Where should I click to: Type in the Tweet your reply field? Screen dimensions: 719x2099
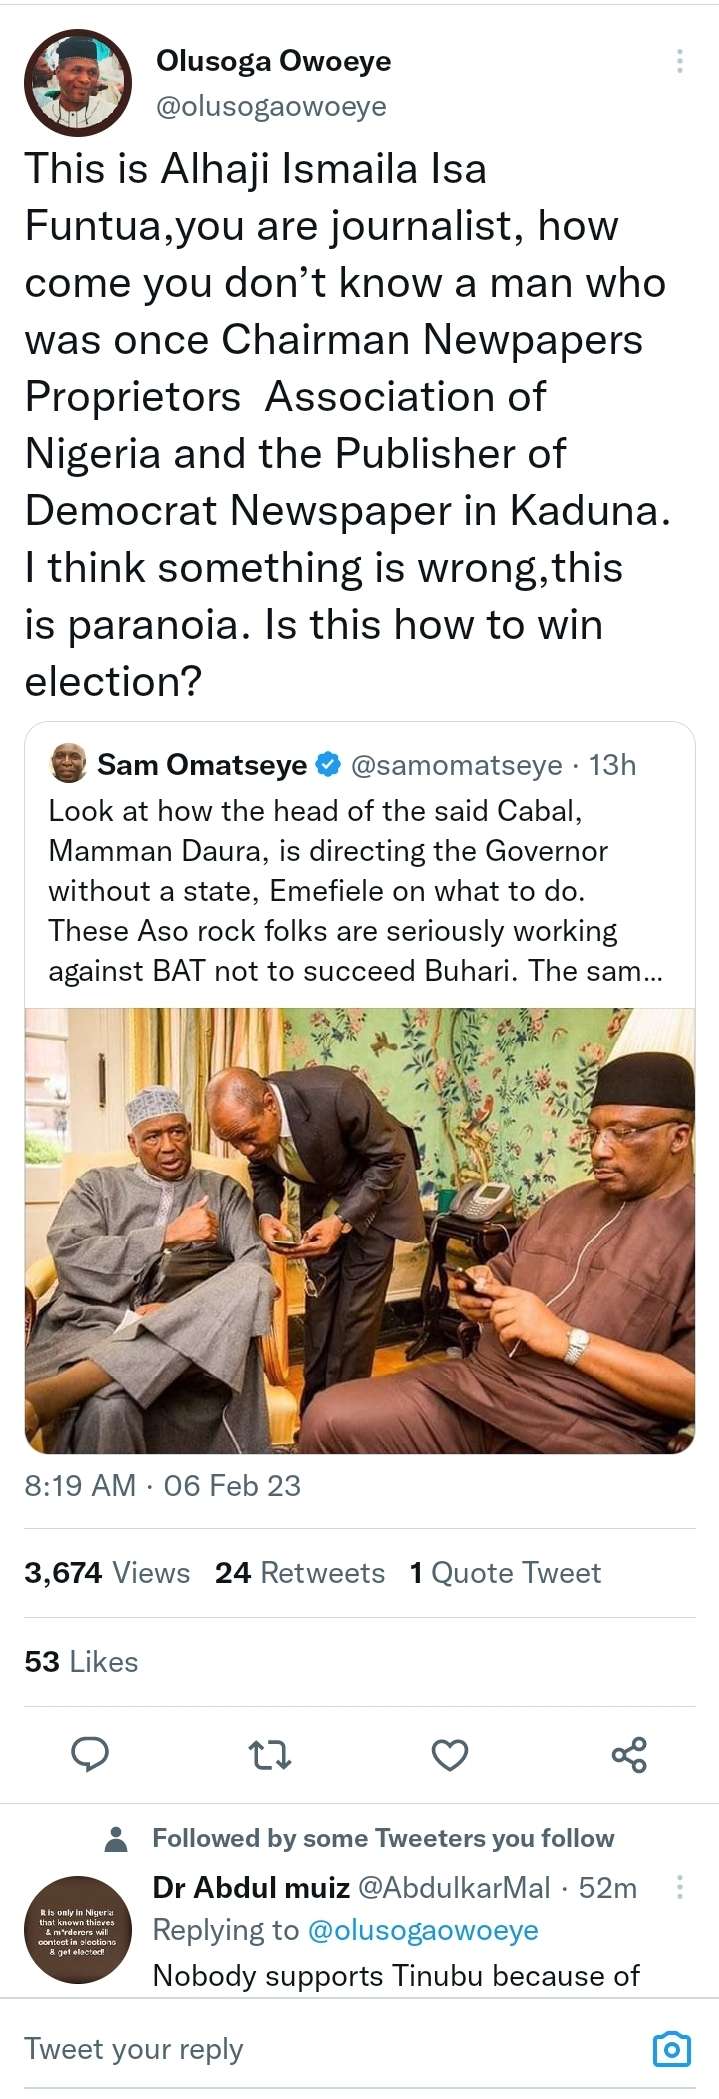tap(300, 2048)
